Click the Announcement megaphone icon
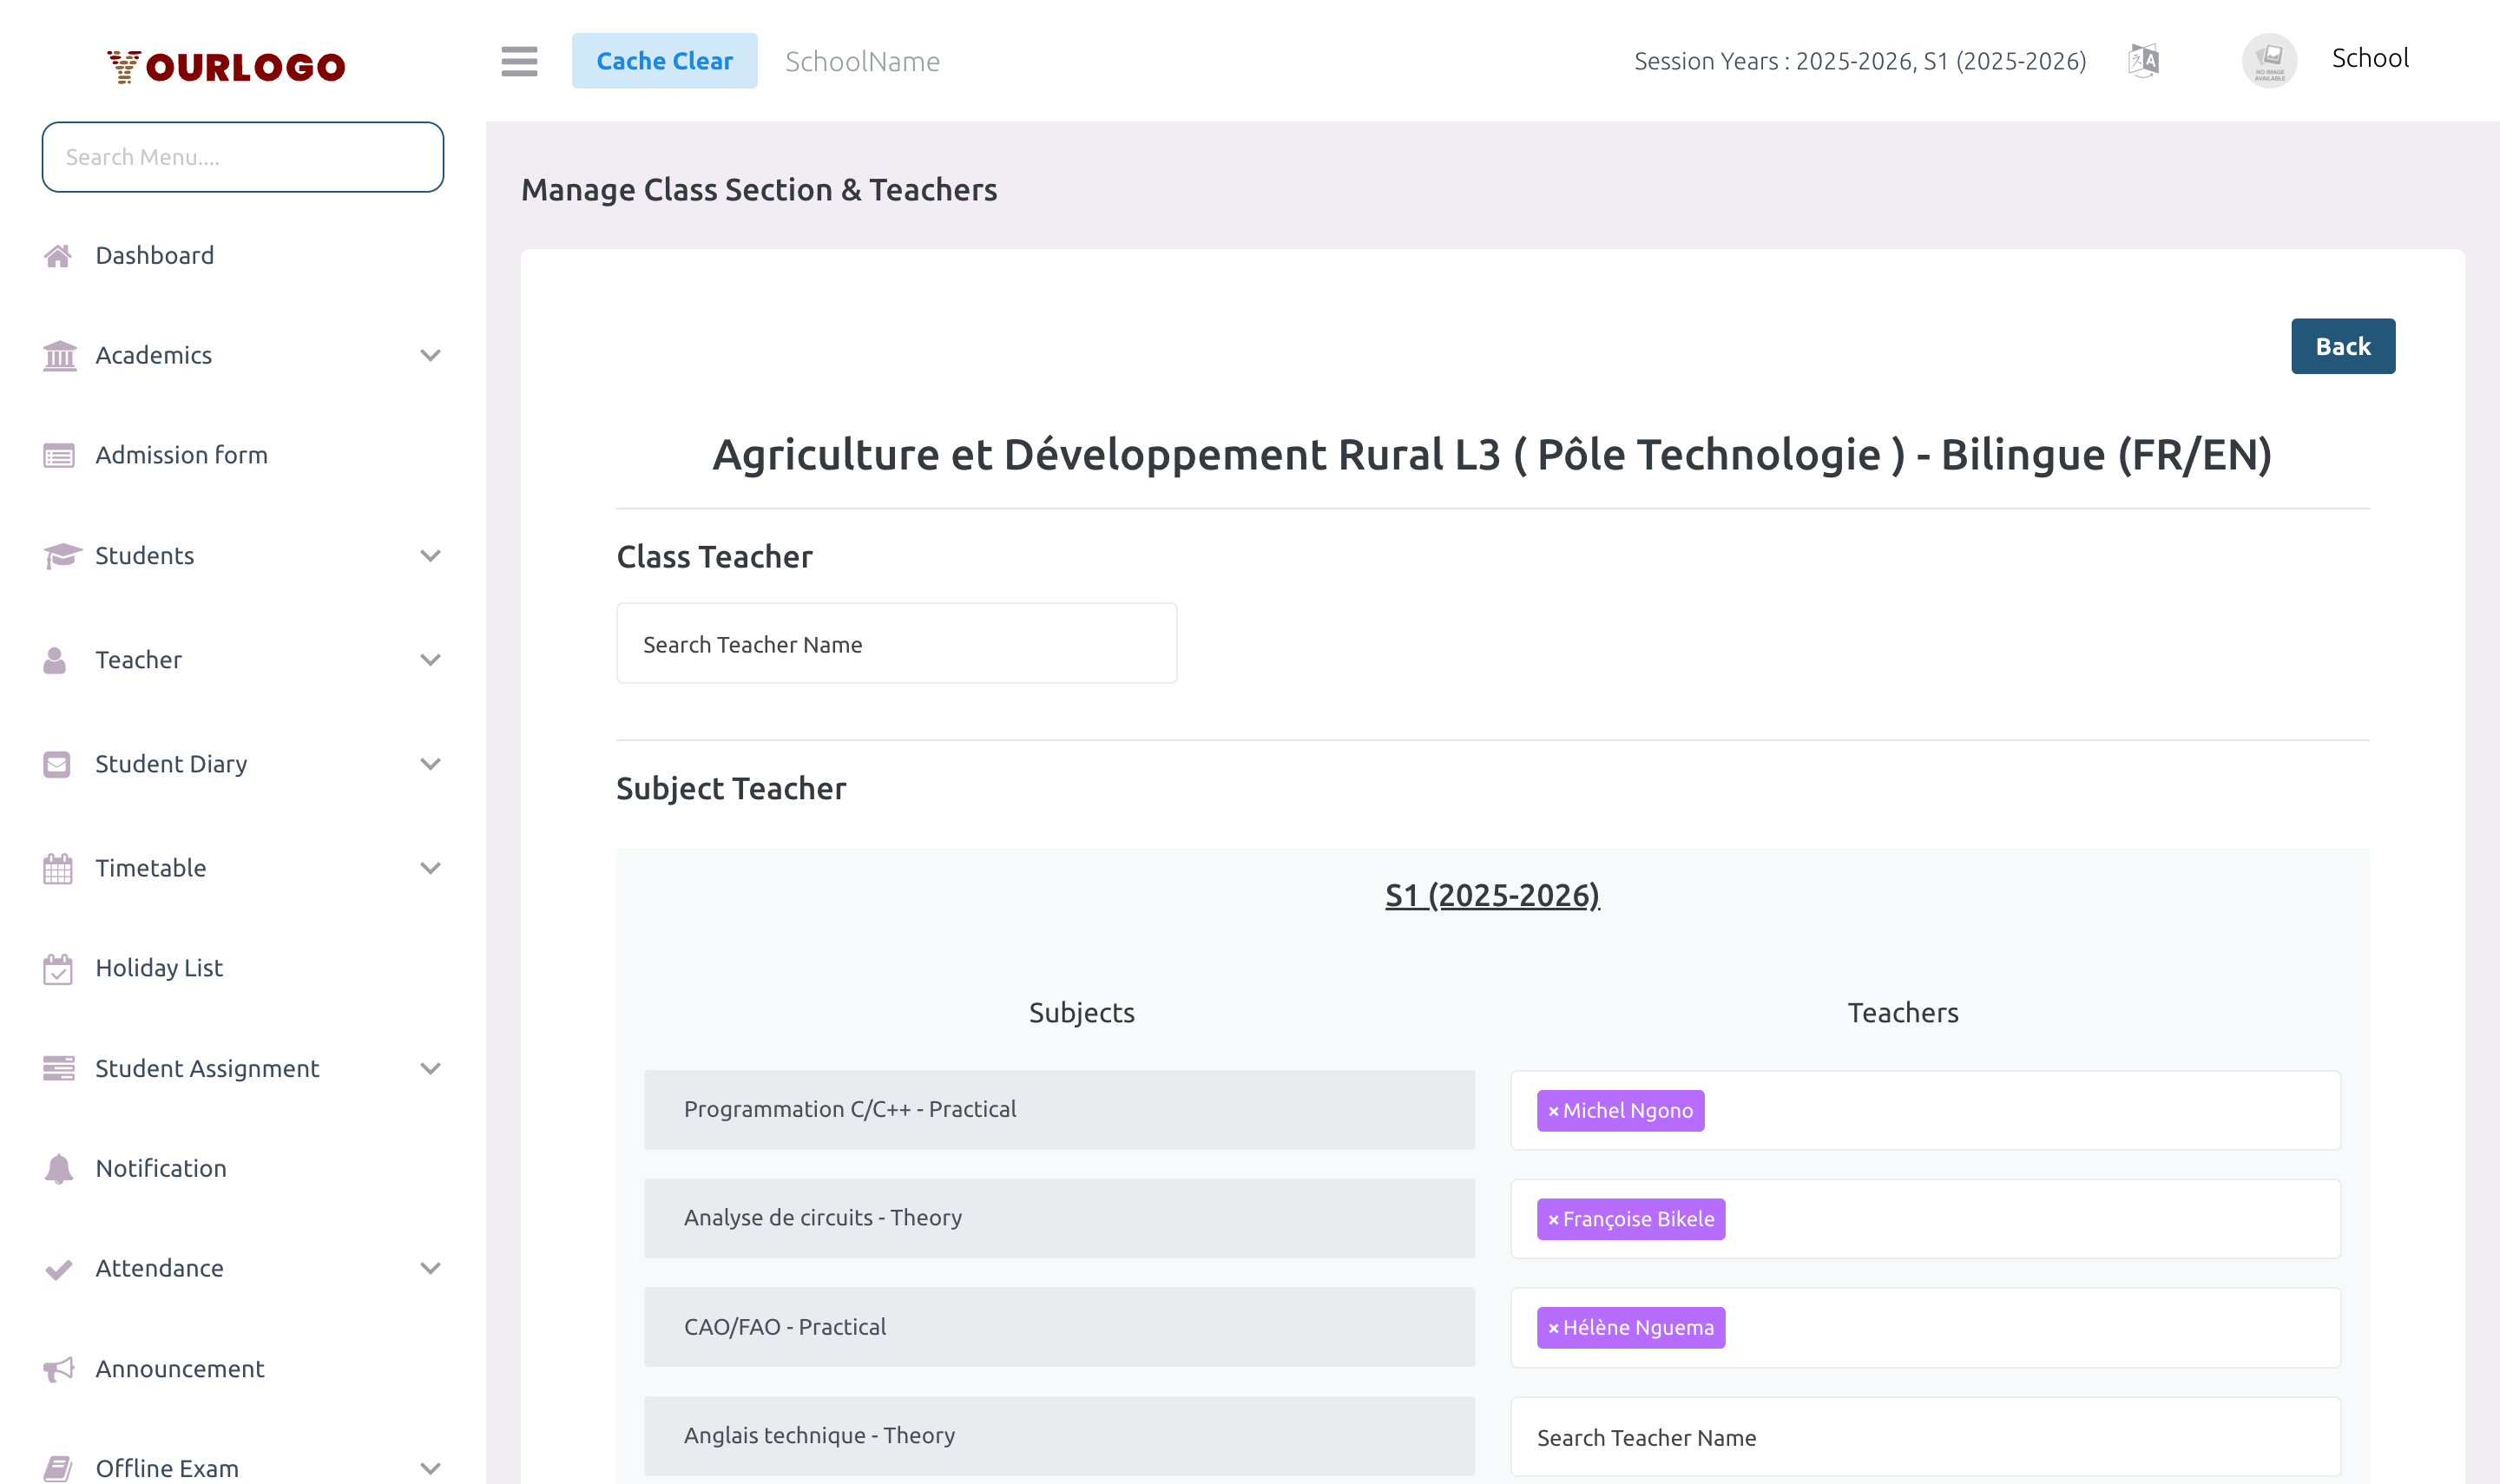This screenshot has width=2500, height=1484. [58, 1368]
